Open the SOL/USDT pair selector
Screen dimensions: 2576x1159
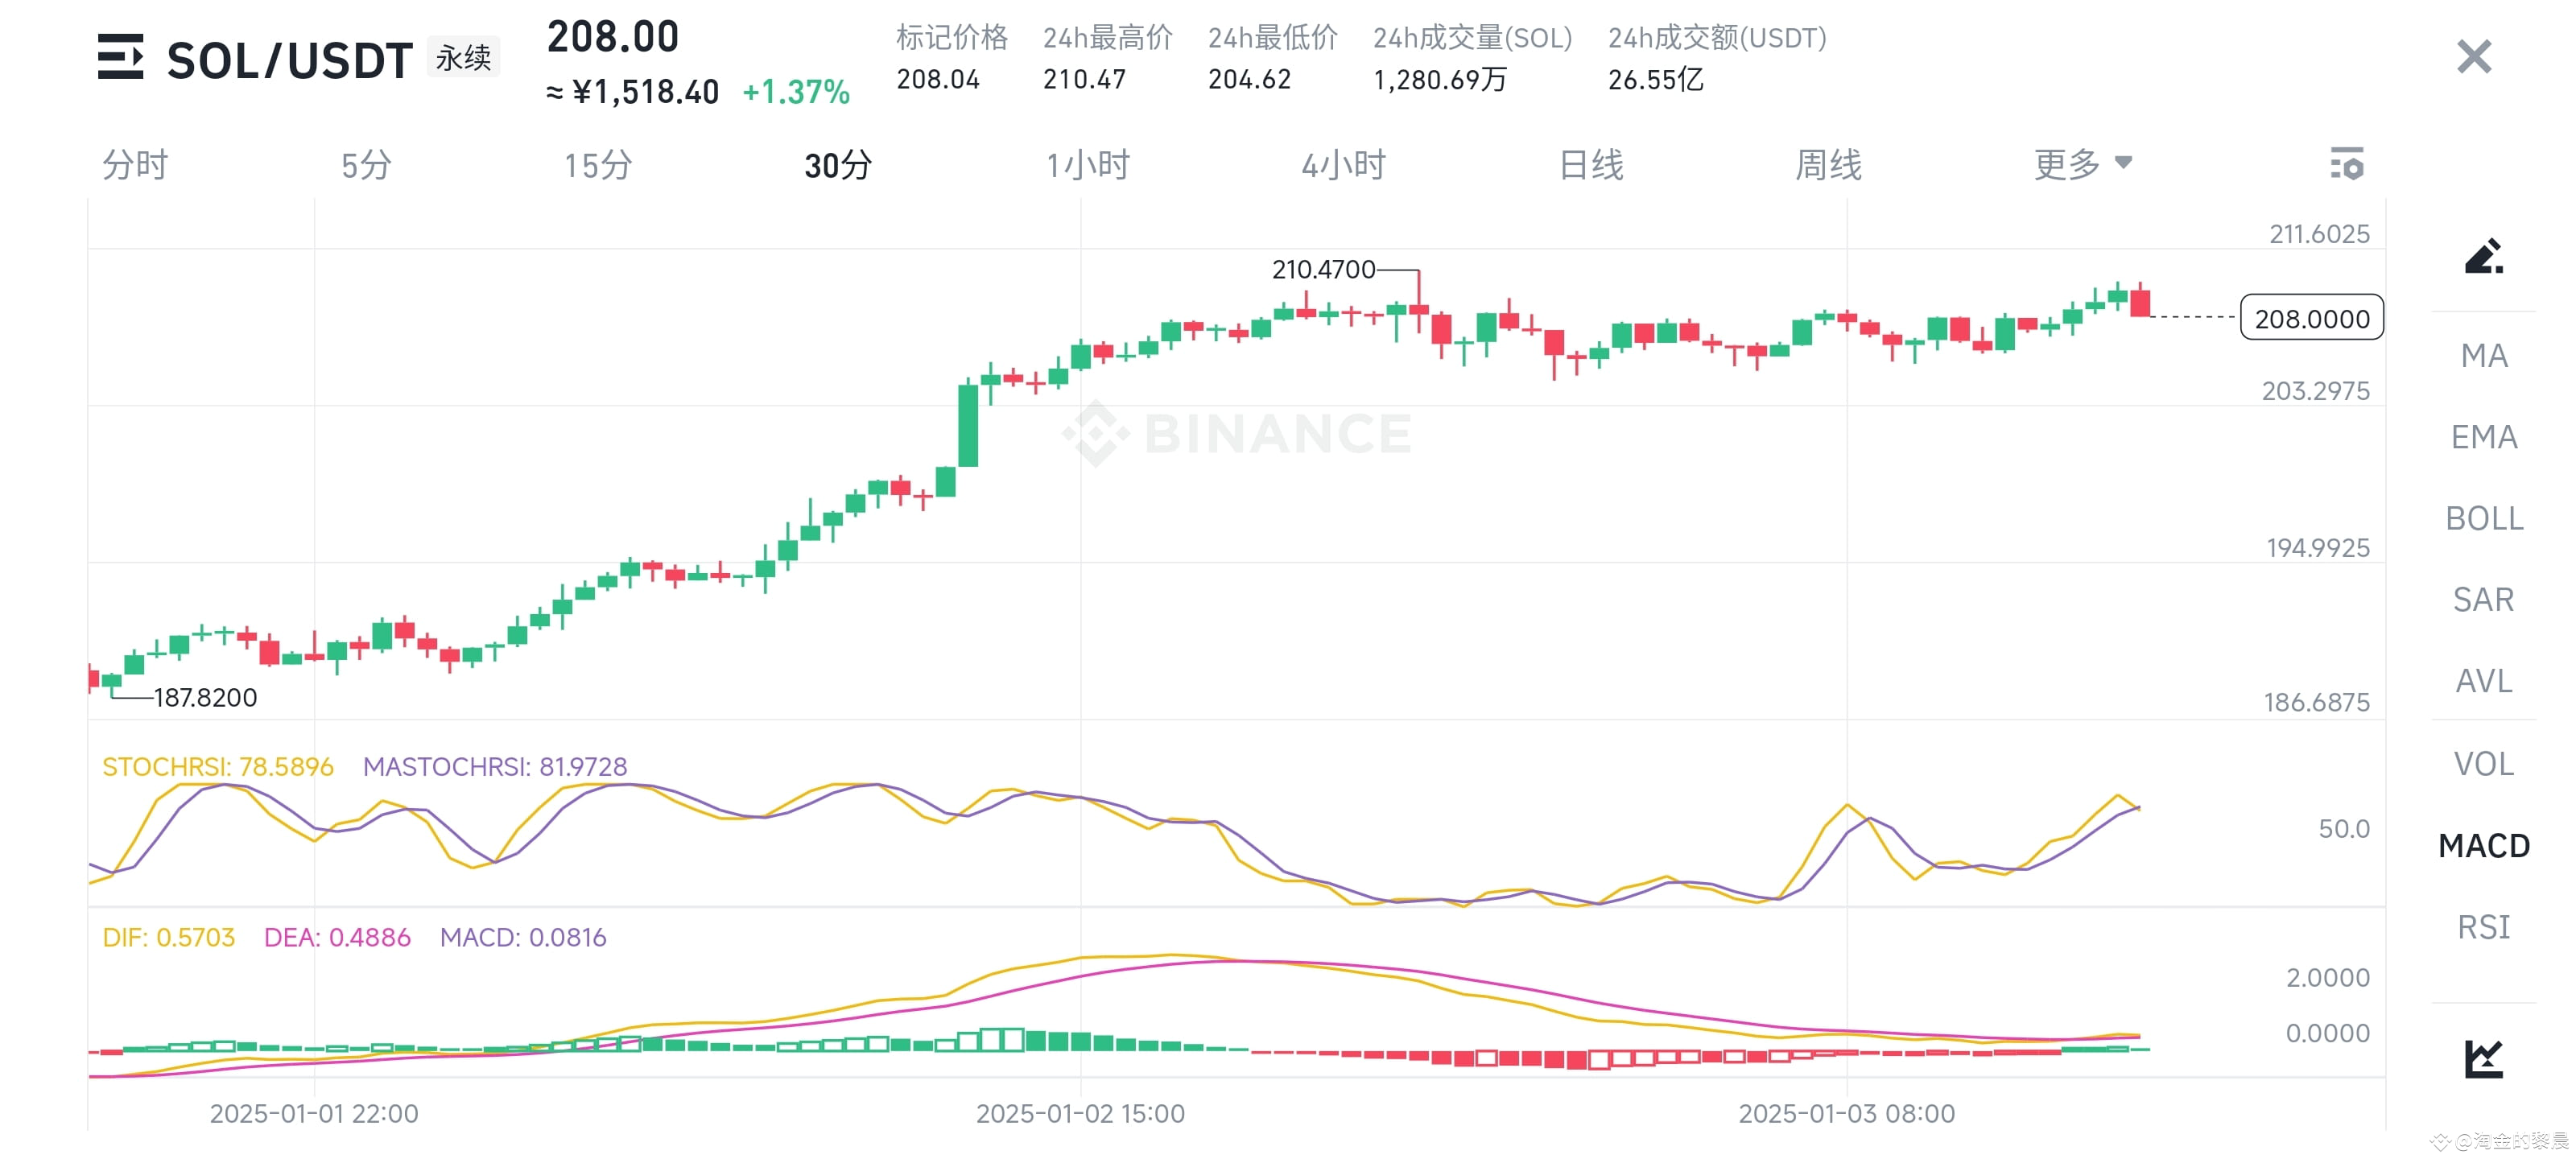point(289,60)
